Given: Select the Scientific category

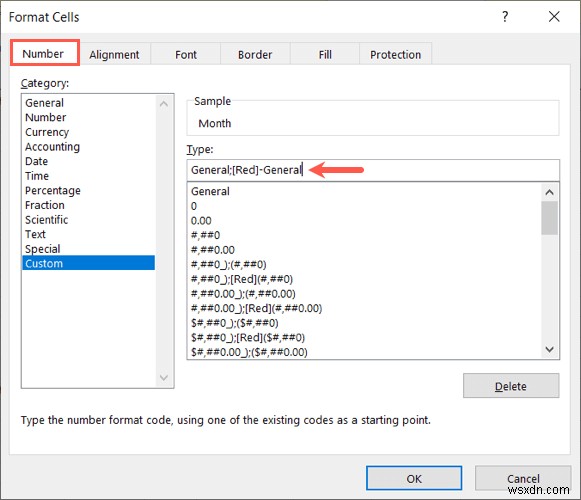Looking at the screenshot, I should click(x=89, y=220).
